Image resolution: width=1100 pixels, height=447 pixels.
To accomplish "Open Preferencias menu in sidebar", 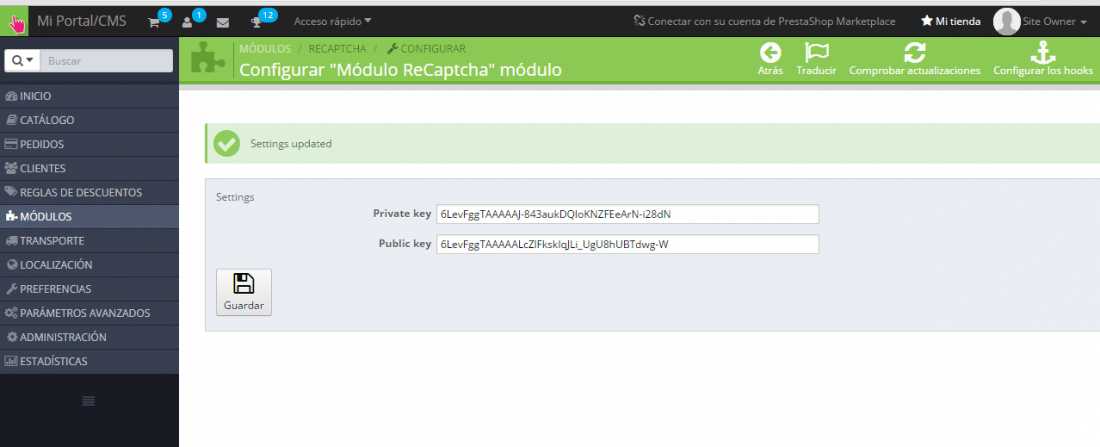I will [x=89, y=289].
